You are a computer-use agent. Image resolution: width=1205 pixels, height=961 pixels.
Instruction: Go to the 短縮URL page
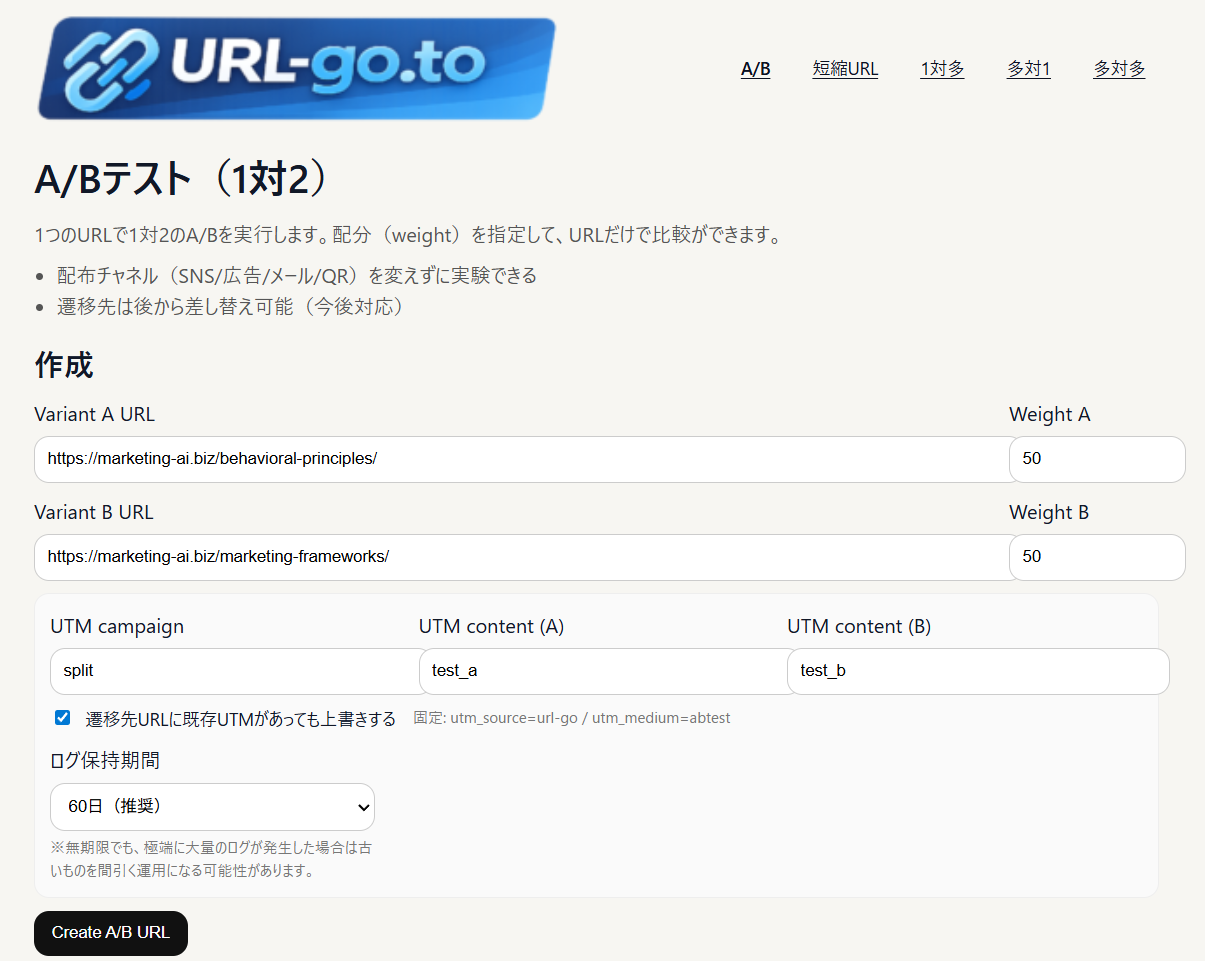845,69
